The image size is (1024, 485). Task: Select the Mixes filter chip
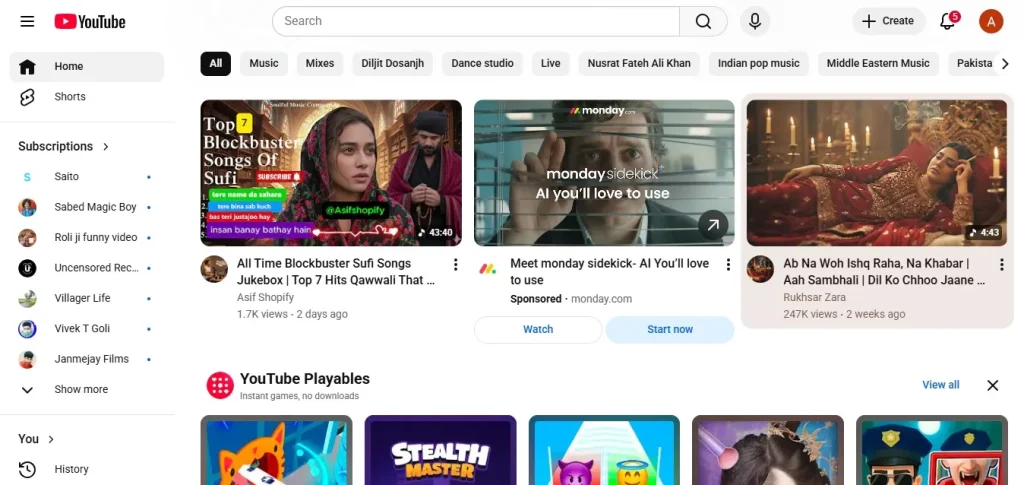point(320,63)
